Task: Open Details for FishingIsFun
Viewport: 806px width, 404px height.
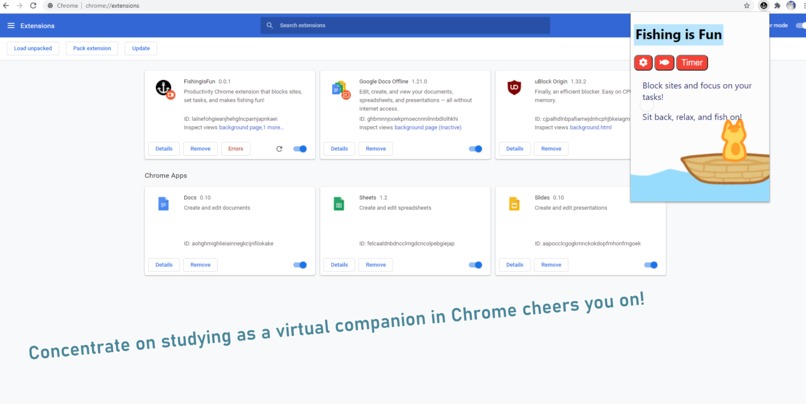Action: click(164, 149)
